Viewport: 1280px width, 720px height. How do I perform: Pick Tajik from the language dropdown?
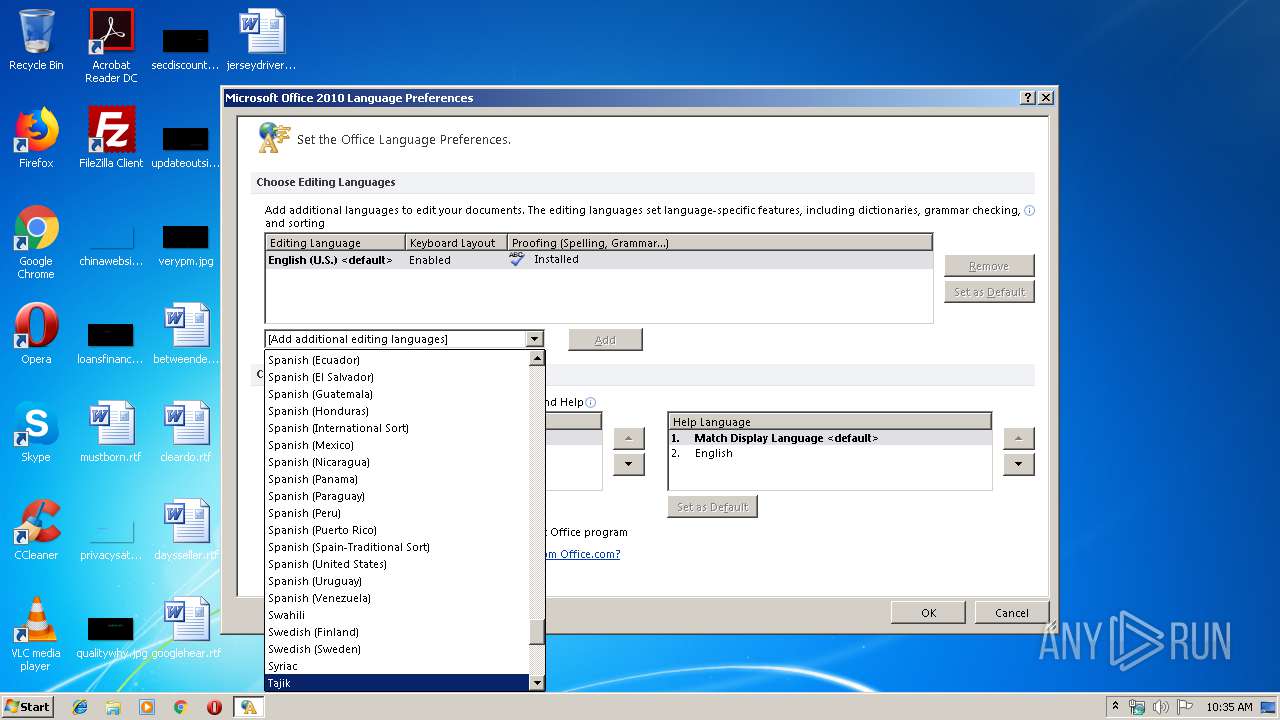[397, 683]
